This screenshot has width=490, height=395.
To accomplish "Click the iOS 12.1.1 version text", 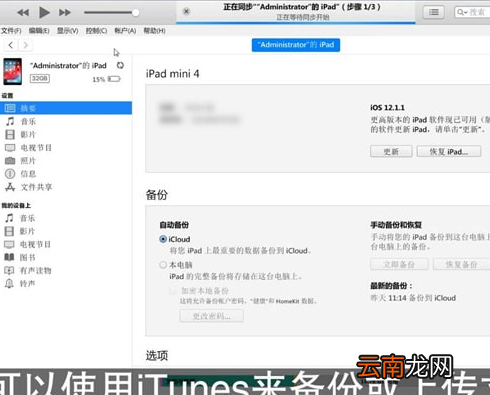I will coord(387,108).
